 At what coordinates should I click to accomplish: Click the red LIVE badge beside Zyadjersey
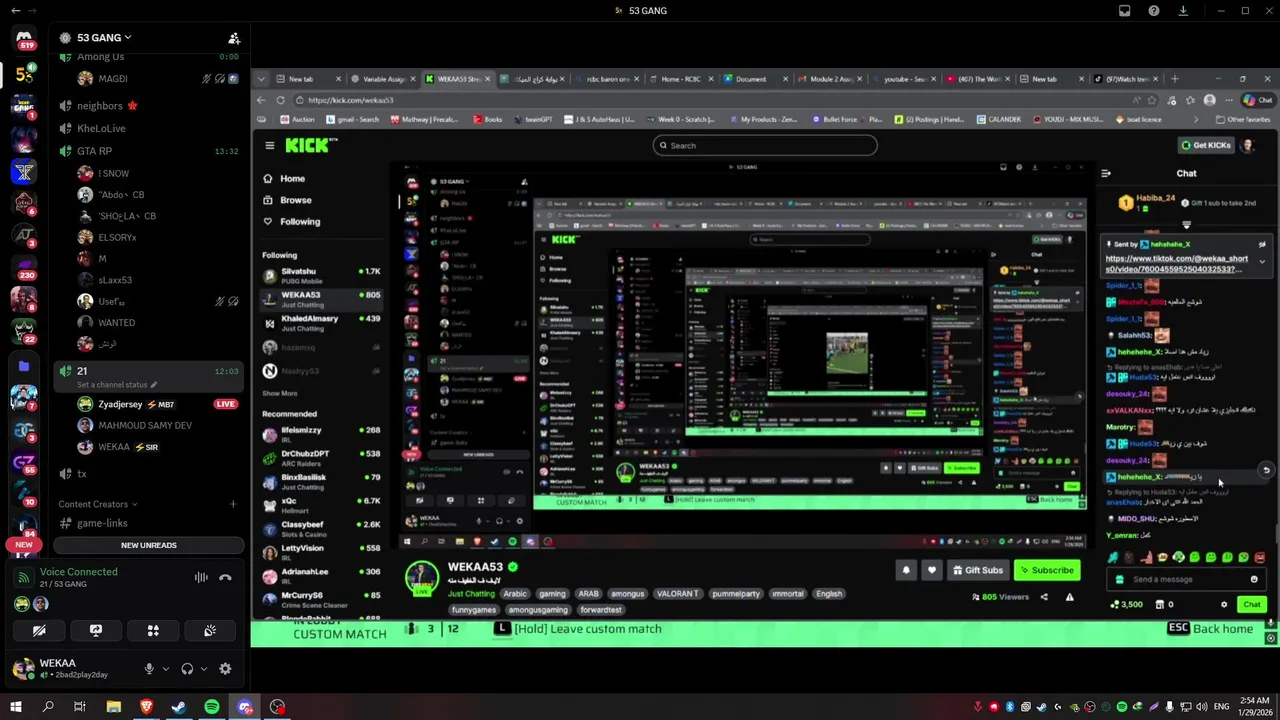(226, 404)
